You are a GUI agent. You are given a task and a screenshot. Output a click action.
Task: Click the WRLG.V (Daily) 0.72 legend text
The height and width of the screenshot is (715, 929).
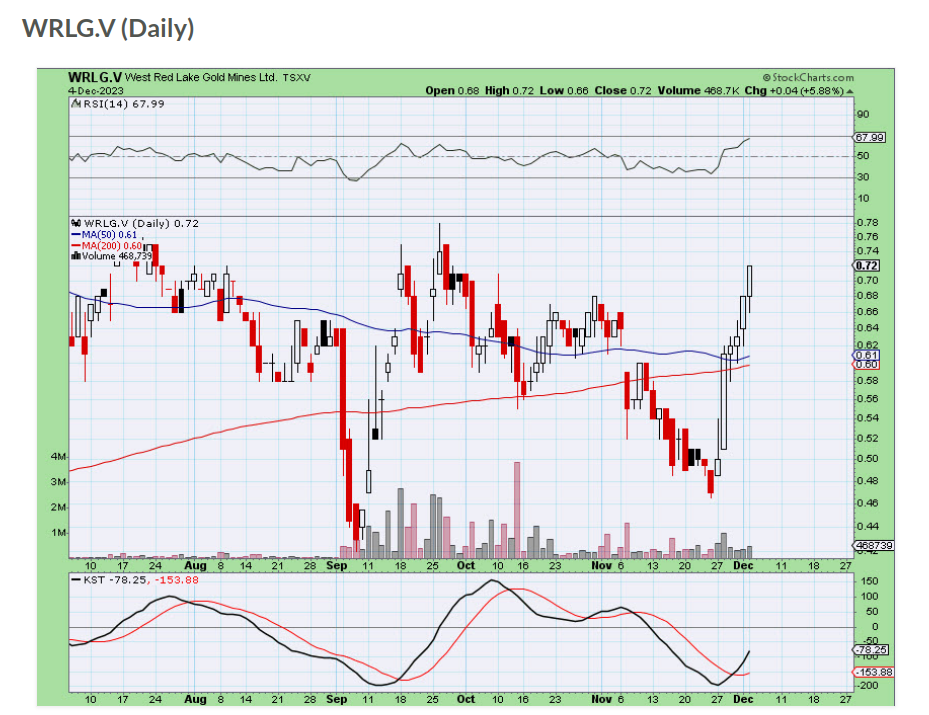[141, 223]
